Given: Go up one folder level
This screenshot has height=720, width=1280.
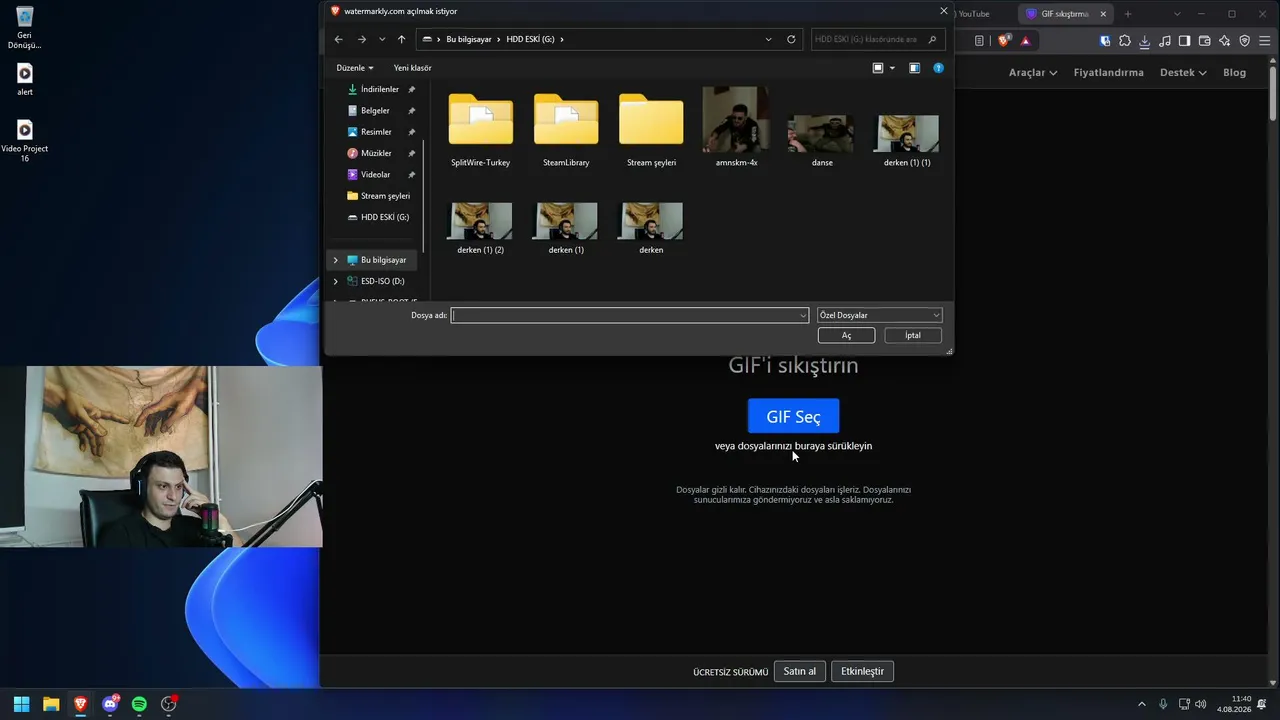Looking at the screenshot, I should [x=401, y=39].
